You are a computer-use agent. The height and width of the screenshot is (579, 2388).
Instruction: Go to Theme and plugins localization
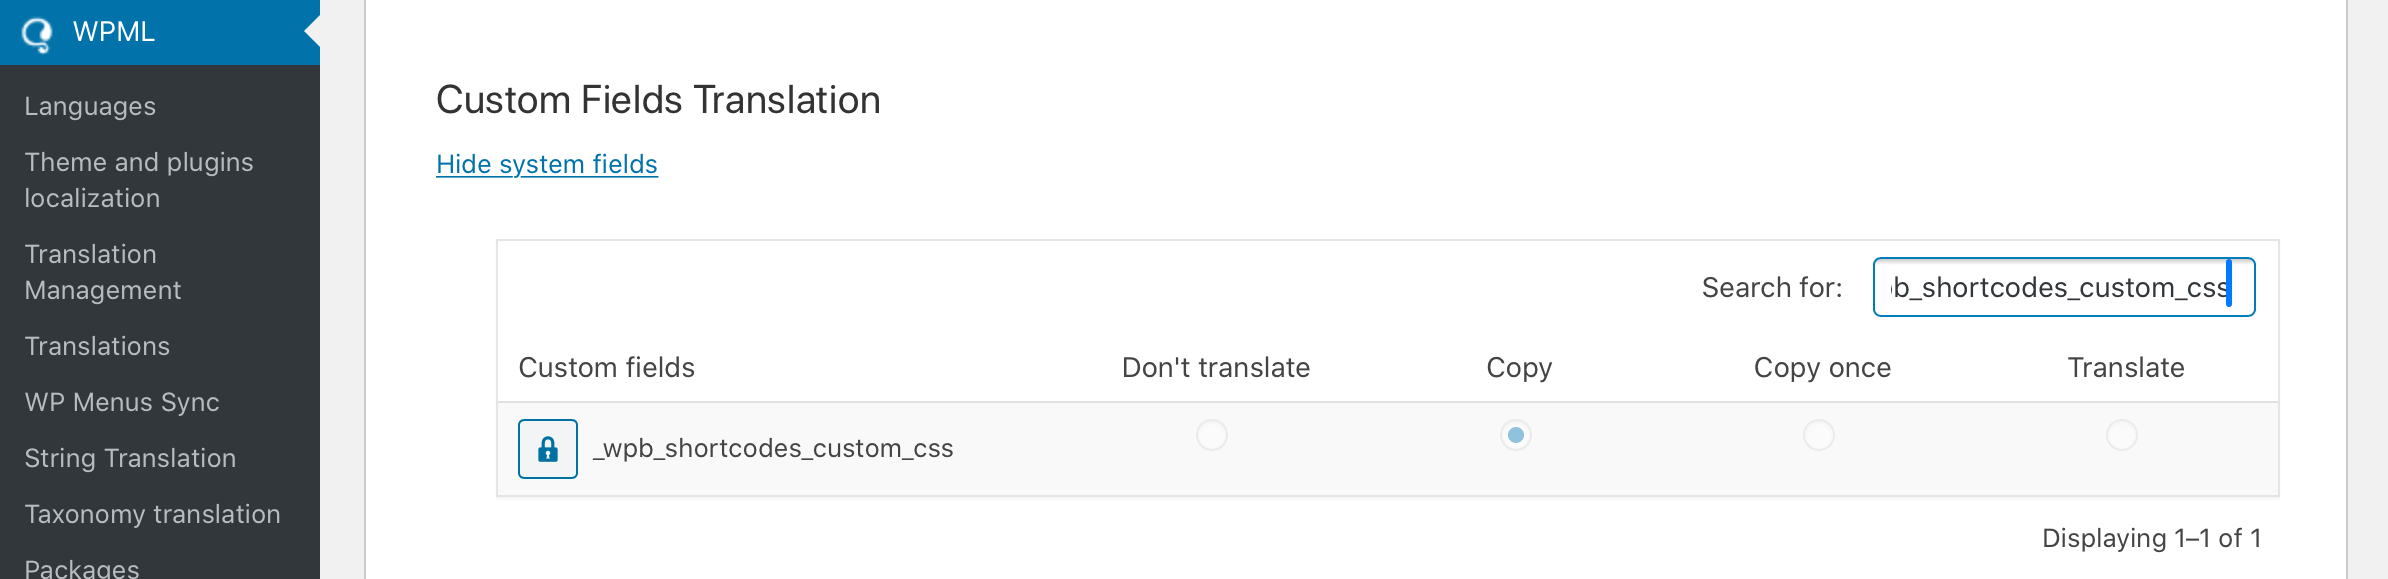140,179
